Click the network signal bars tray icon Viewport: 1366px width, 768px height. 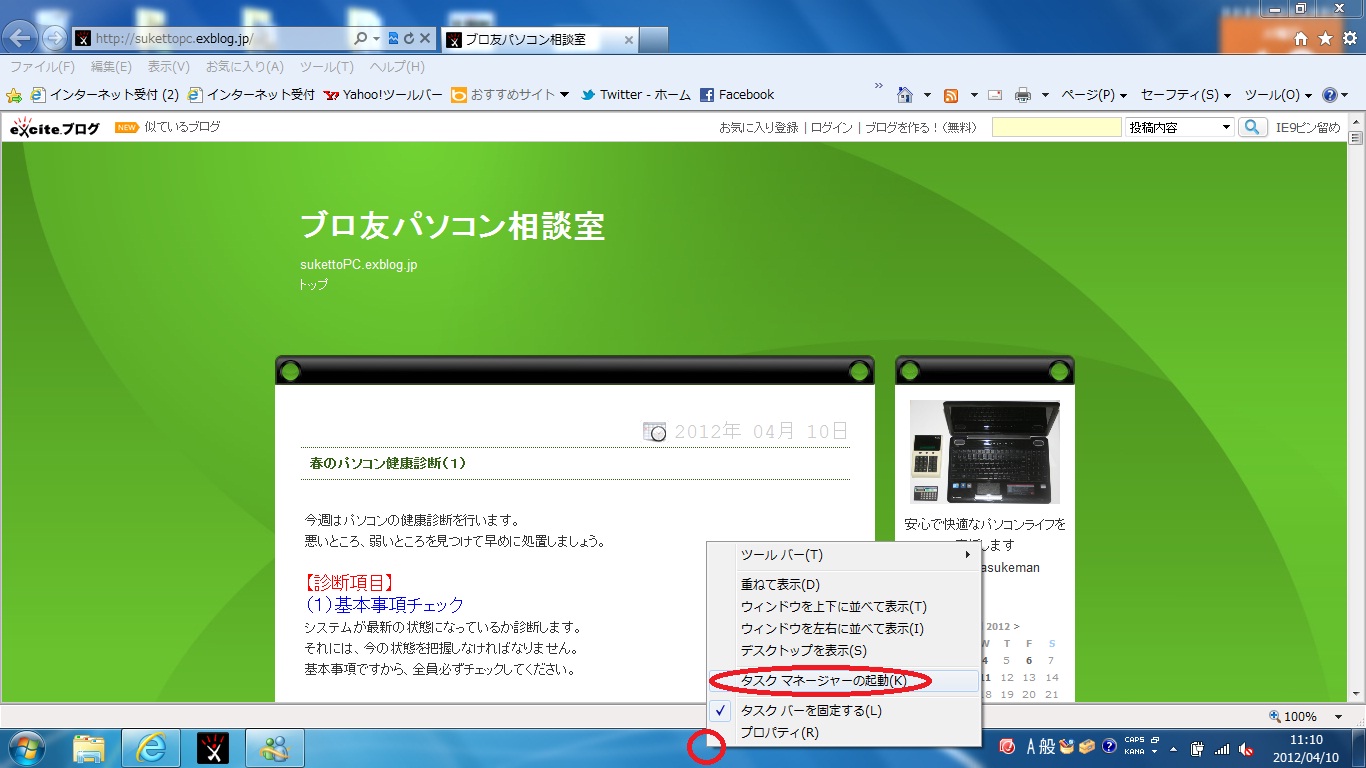coord(1221,749)
